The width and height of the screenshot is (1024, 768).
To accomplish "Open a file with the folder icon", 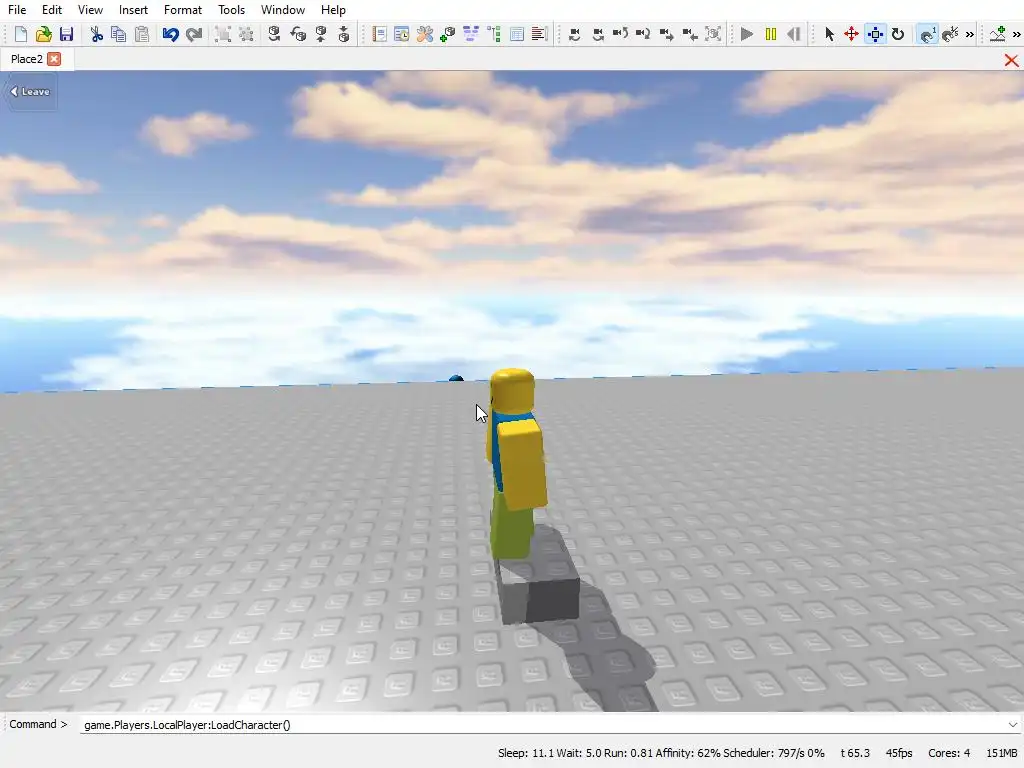I will coord(44,34).
